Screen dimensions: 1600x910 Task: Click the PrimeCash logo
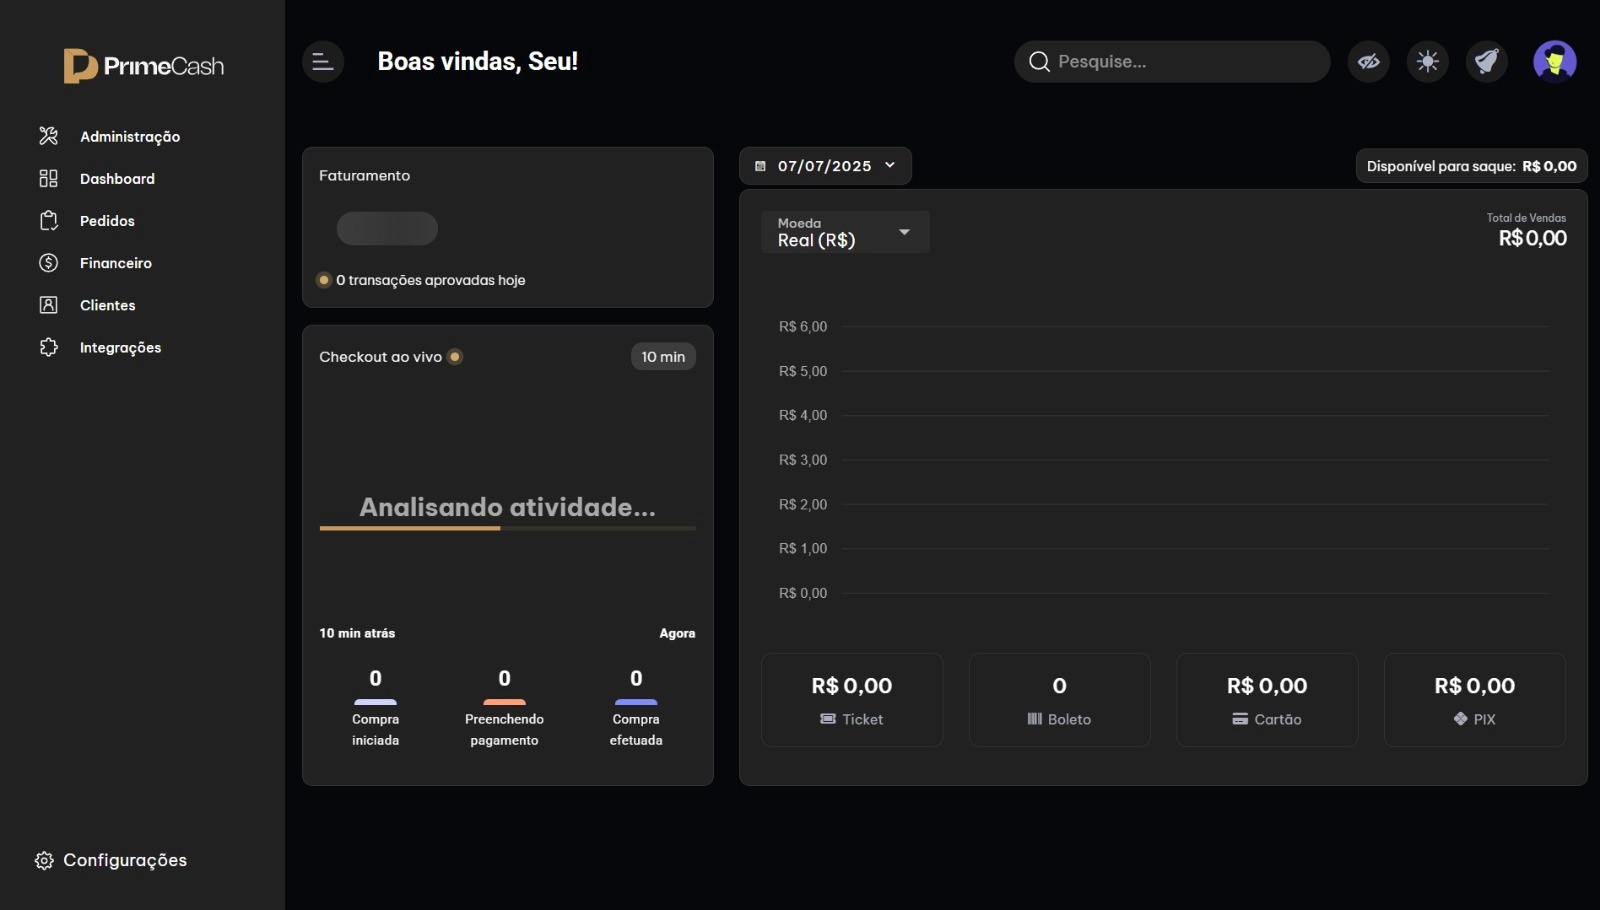(x=142, y=65)
